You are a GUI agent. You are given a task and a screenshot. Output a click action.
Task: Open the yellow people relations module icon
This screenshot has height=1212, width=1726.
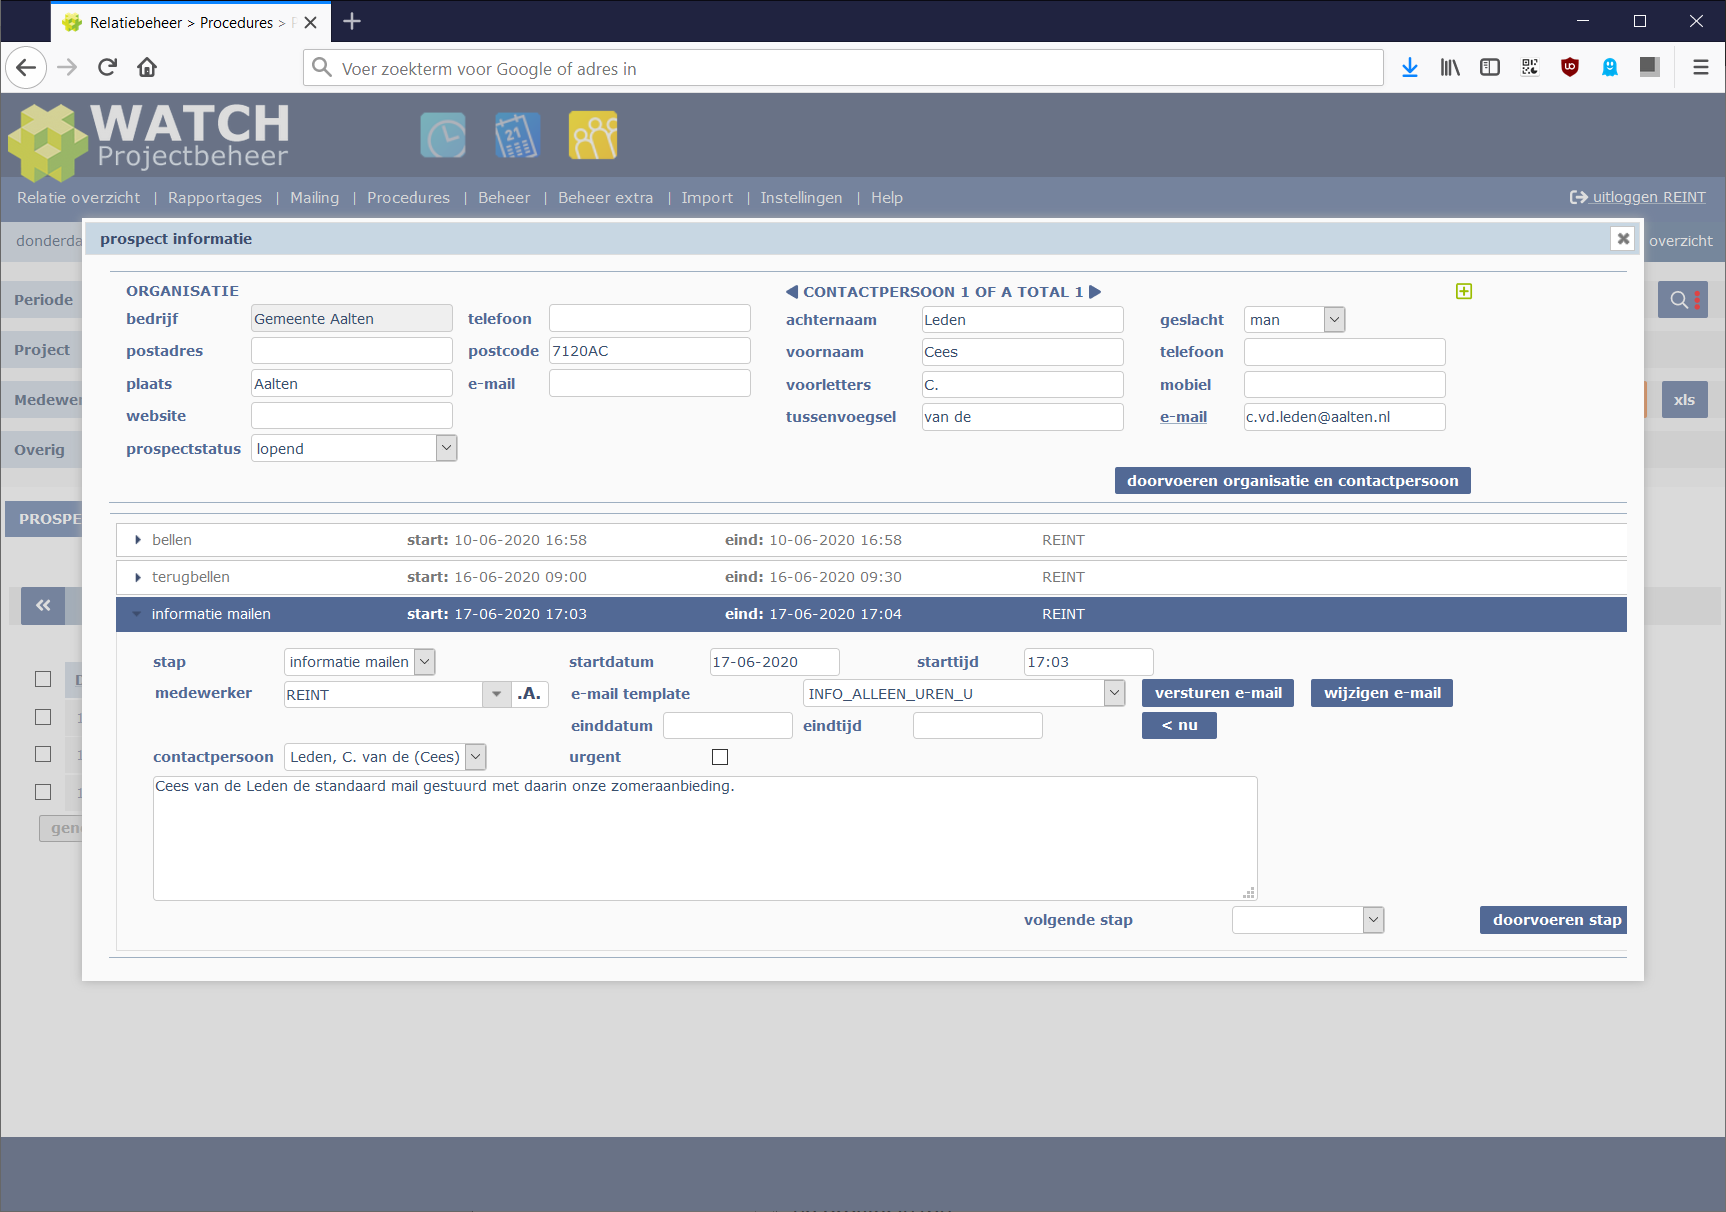point(593,135)
